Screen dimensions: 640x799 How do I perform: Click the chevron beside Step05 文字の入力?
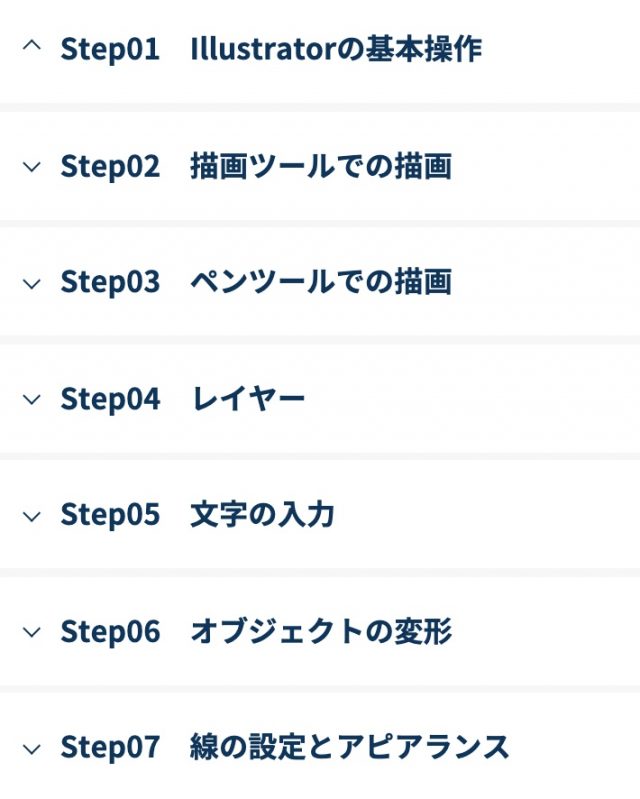(x=32, y=516)
